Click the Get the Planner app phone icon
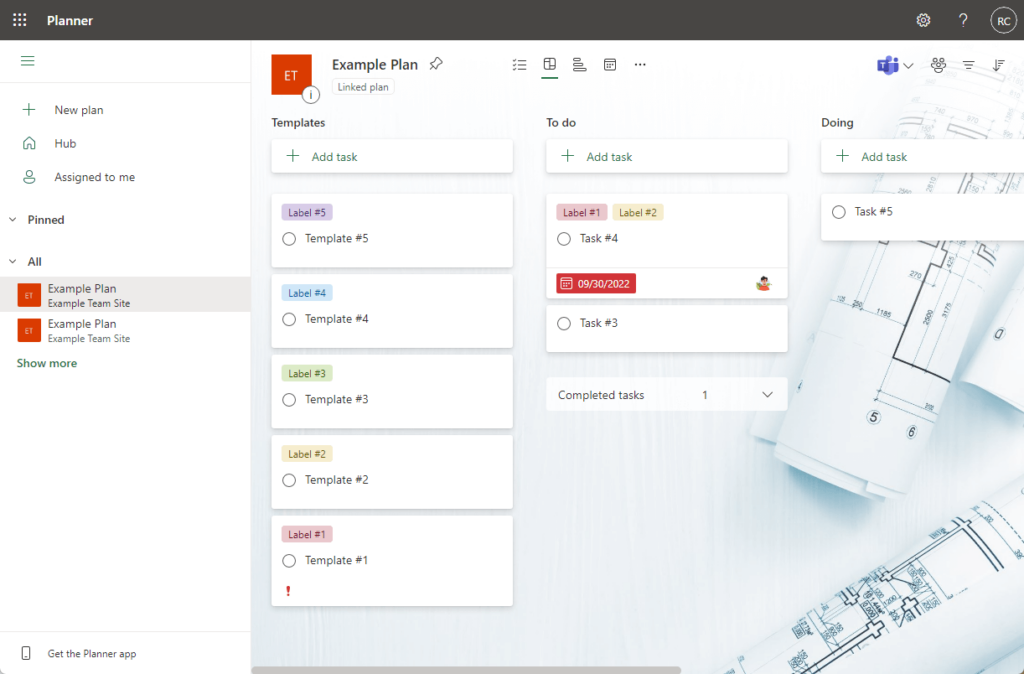Image resolution: width=1024 pixels, height=674 pixels. [26, 653]
